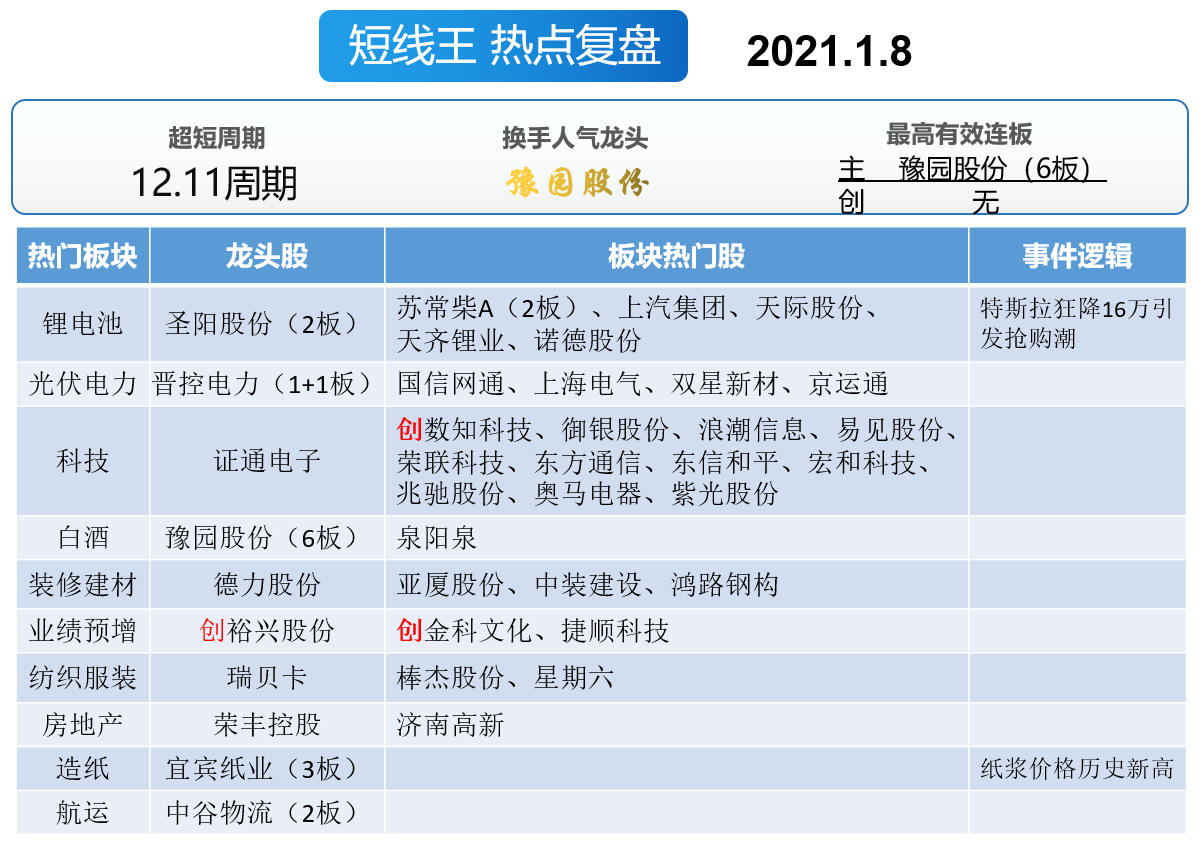Click the 国信网通、上海电气 stocks cell

coord(677,384)
